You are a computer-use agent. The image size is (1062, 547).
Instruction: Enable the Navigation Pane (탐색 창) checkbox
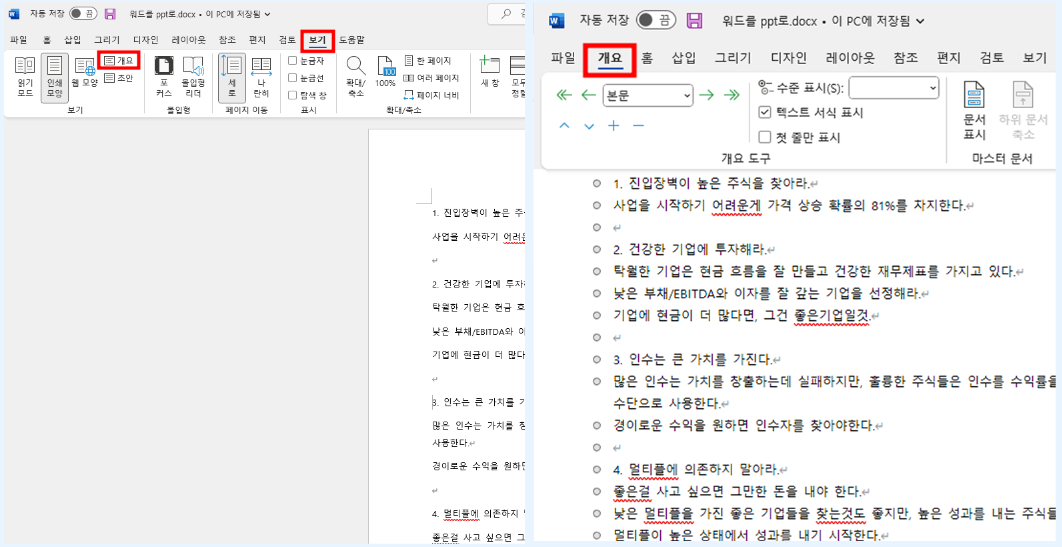[293, 95]
